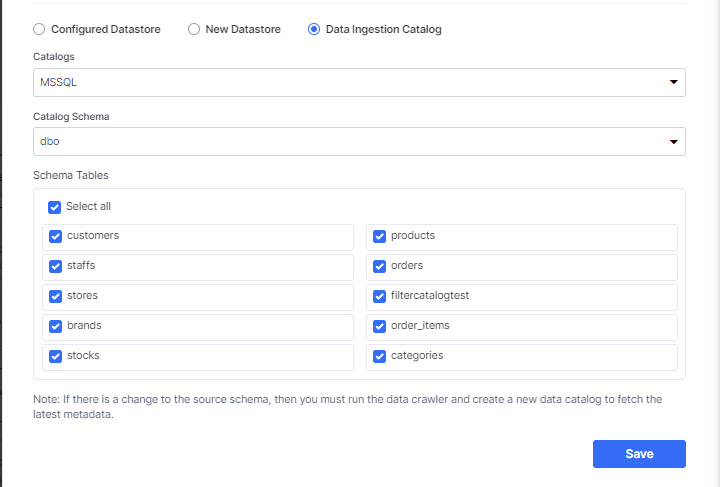Choose the New Datastore option
720x487 pixels.
pyautogui.click(x=194, y=29)
